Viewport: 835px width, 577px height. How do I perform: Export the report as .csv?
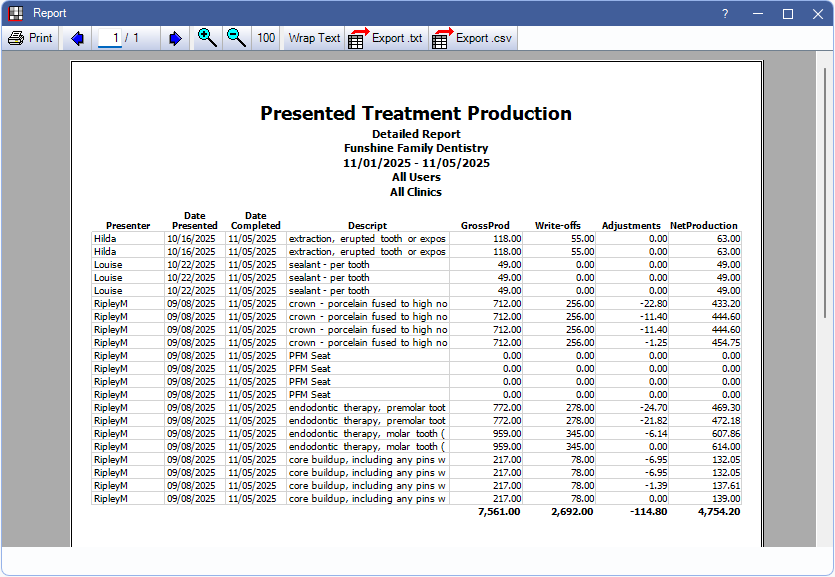click(471, 38)
